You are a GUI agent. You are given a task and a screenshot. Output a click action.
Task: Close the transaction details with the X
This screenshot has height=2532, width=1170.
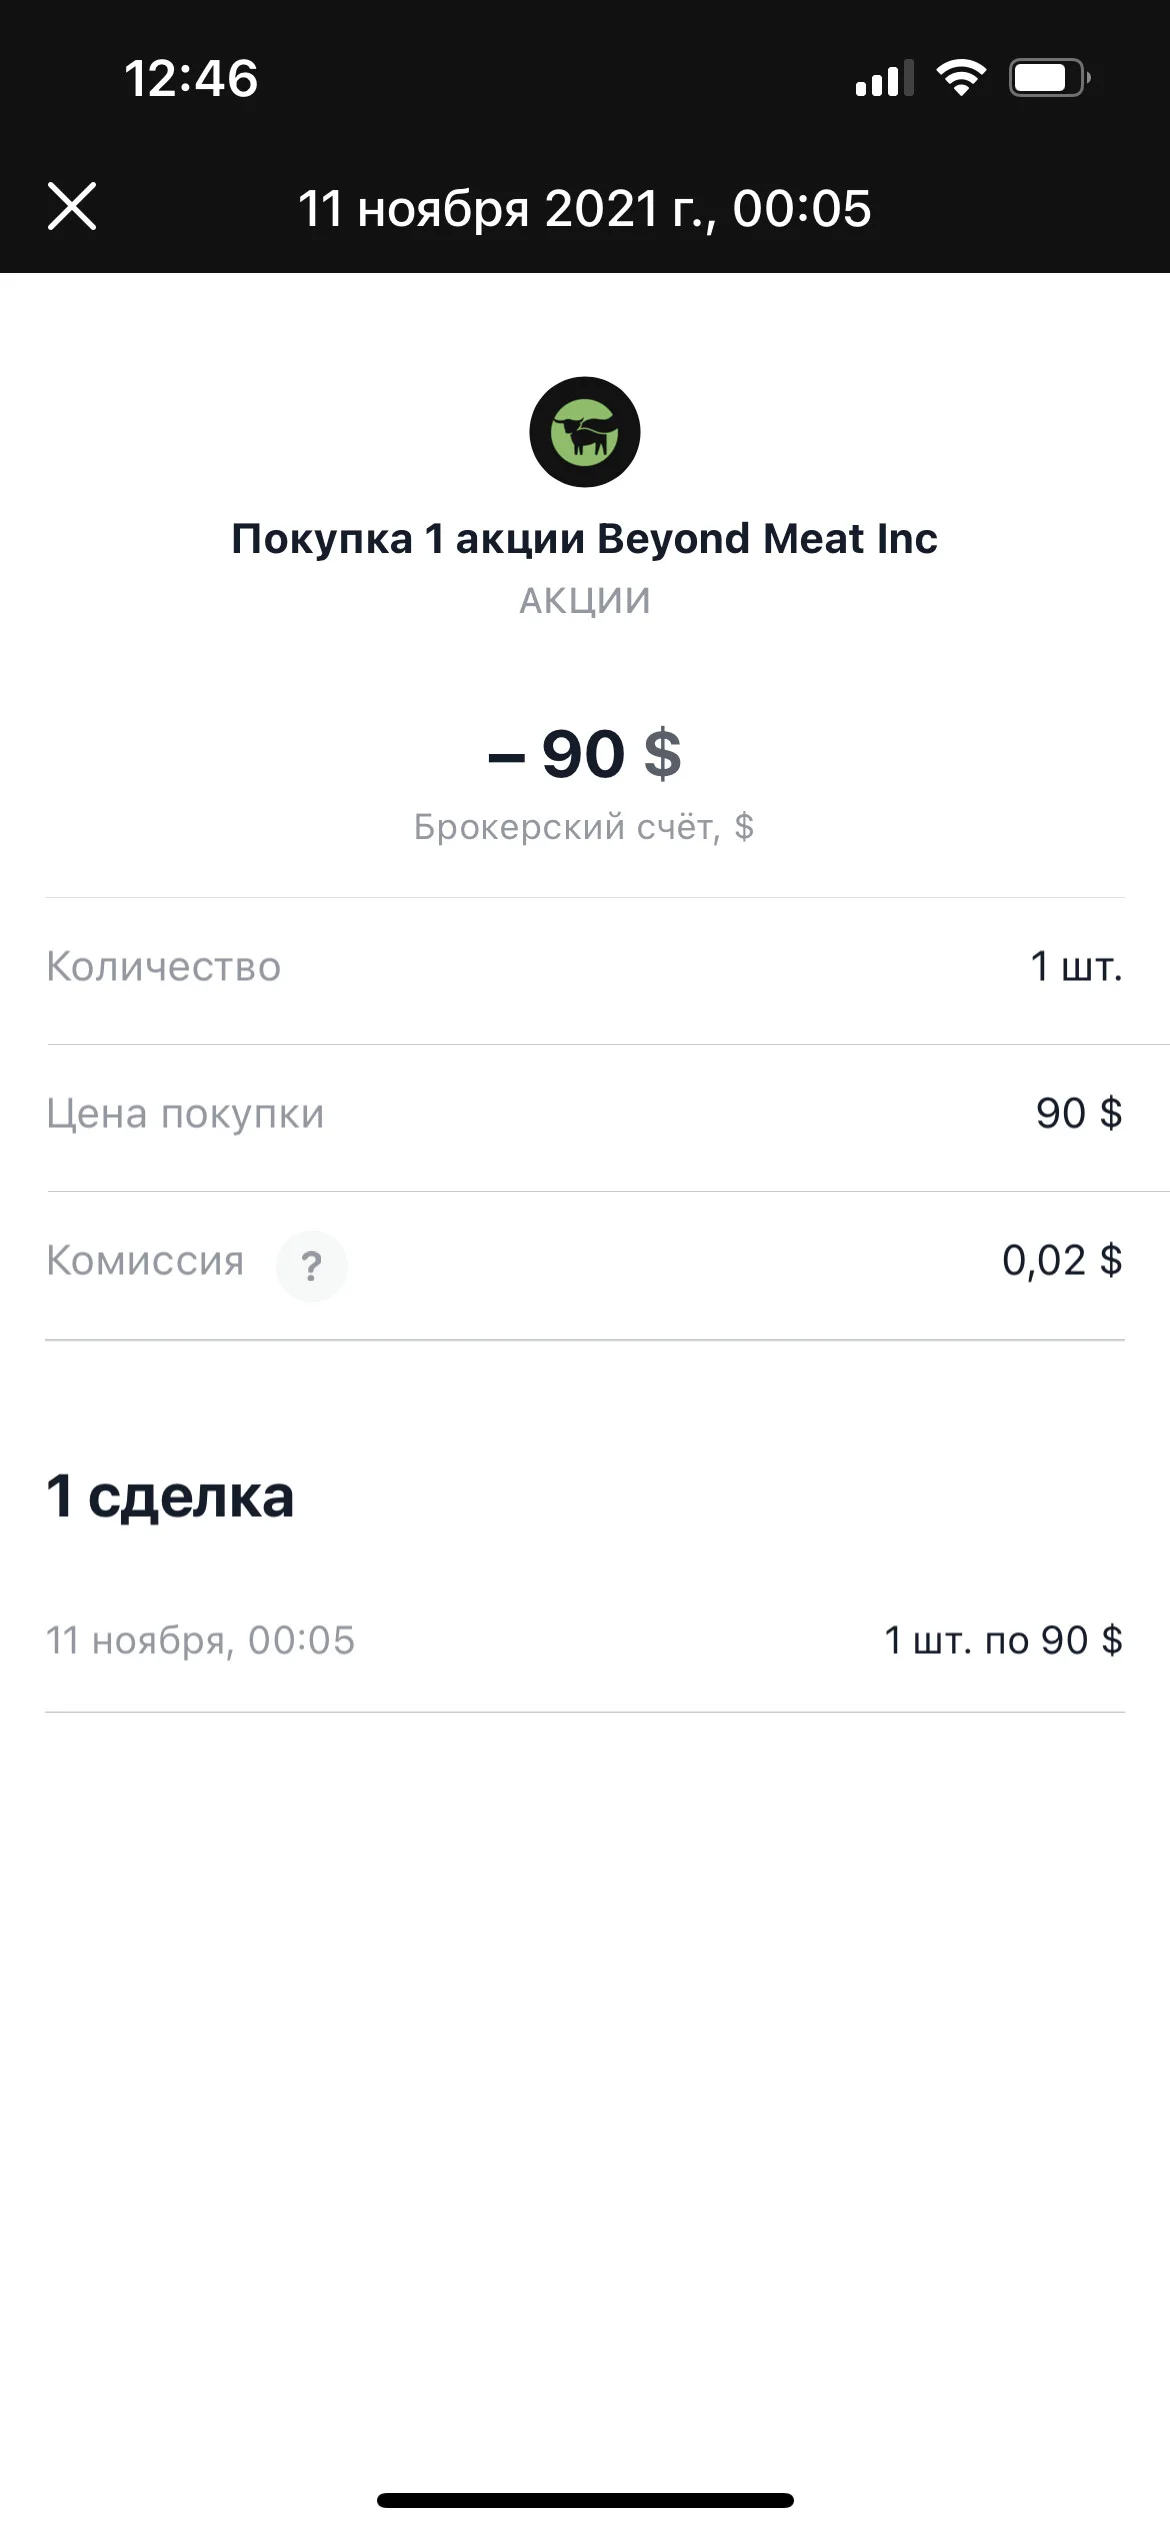click(72, 206)
